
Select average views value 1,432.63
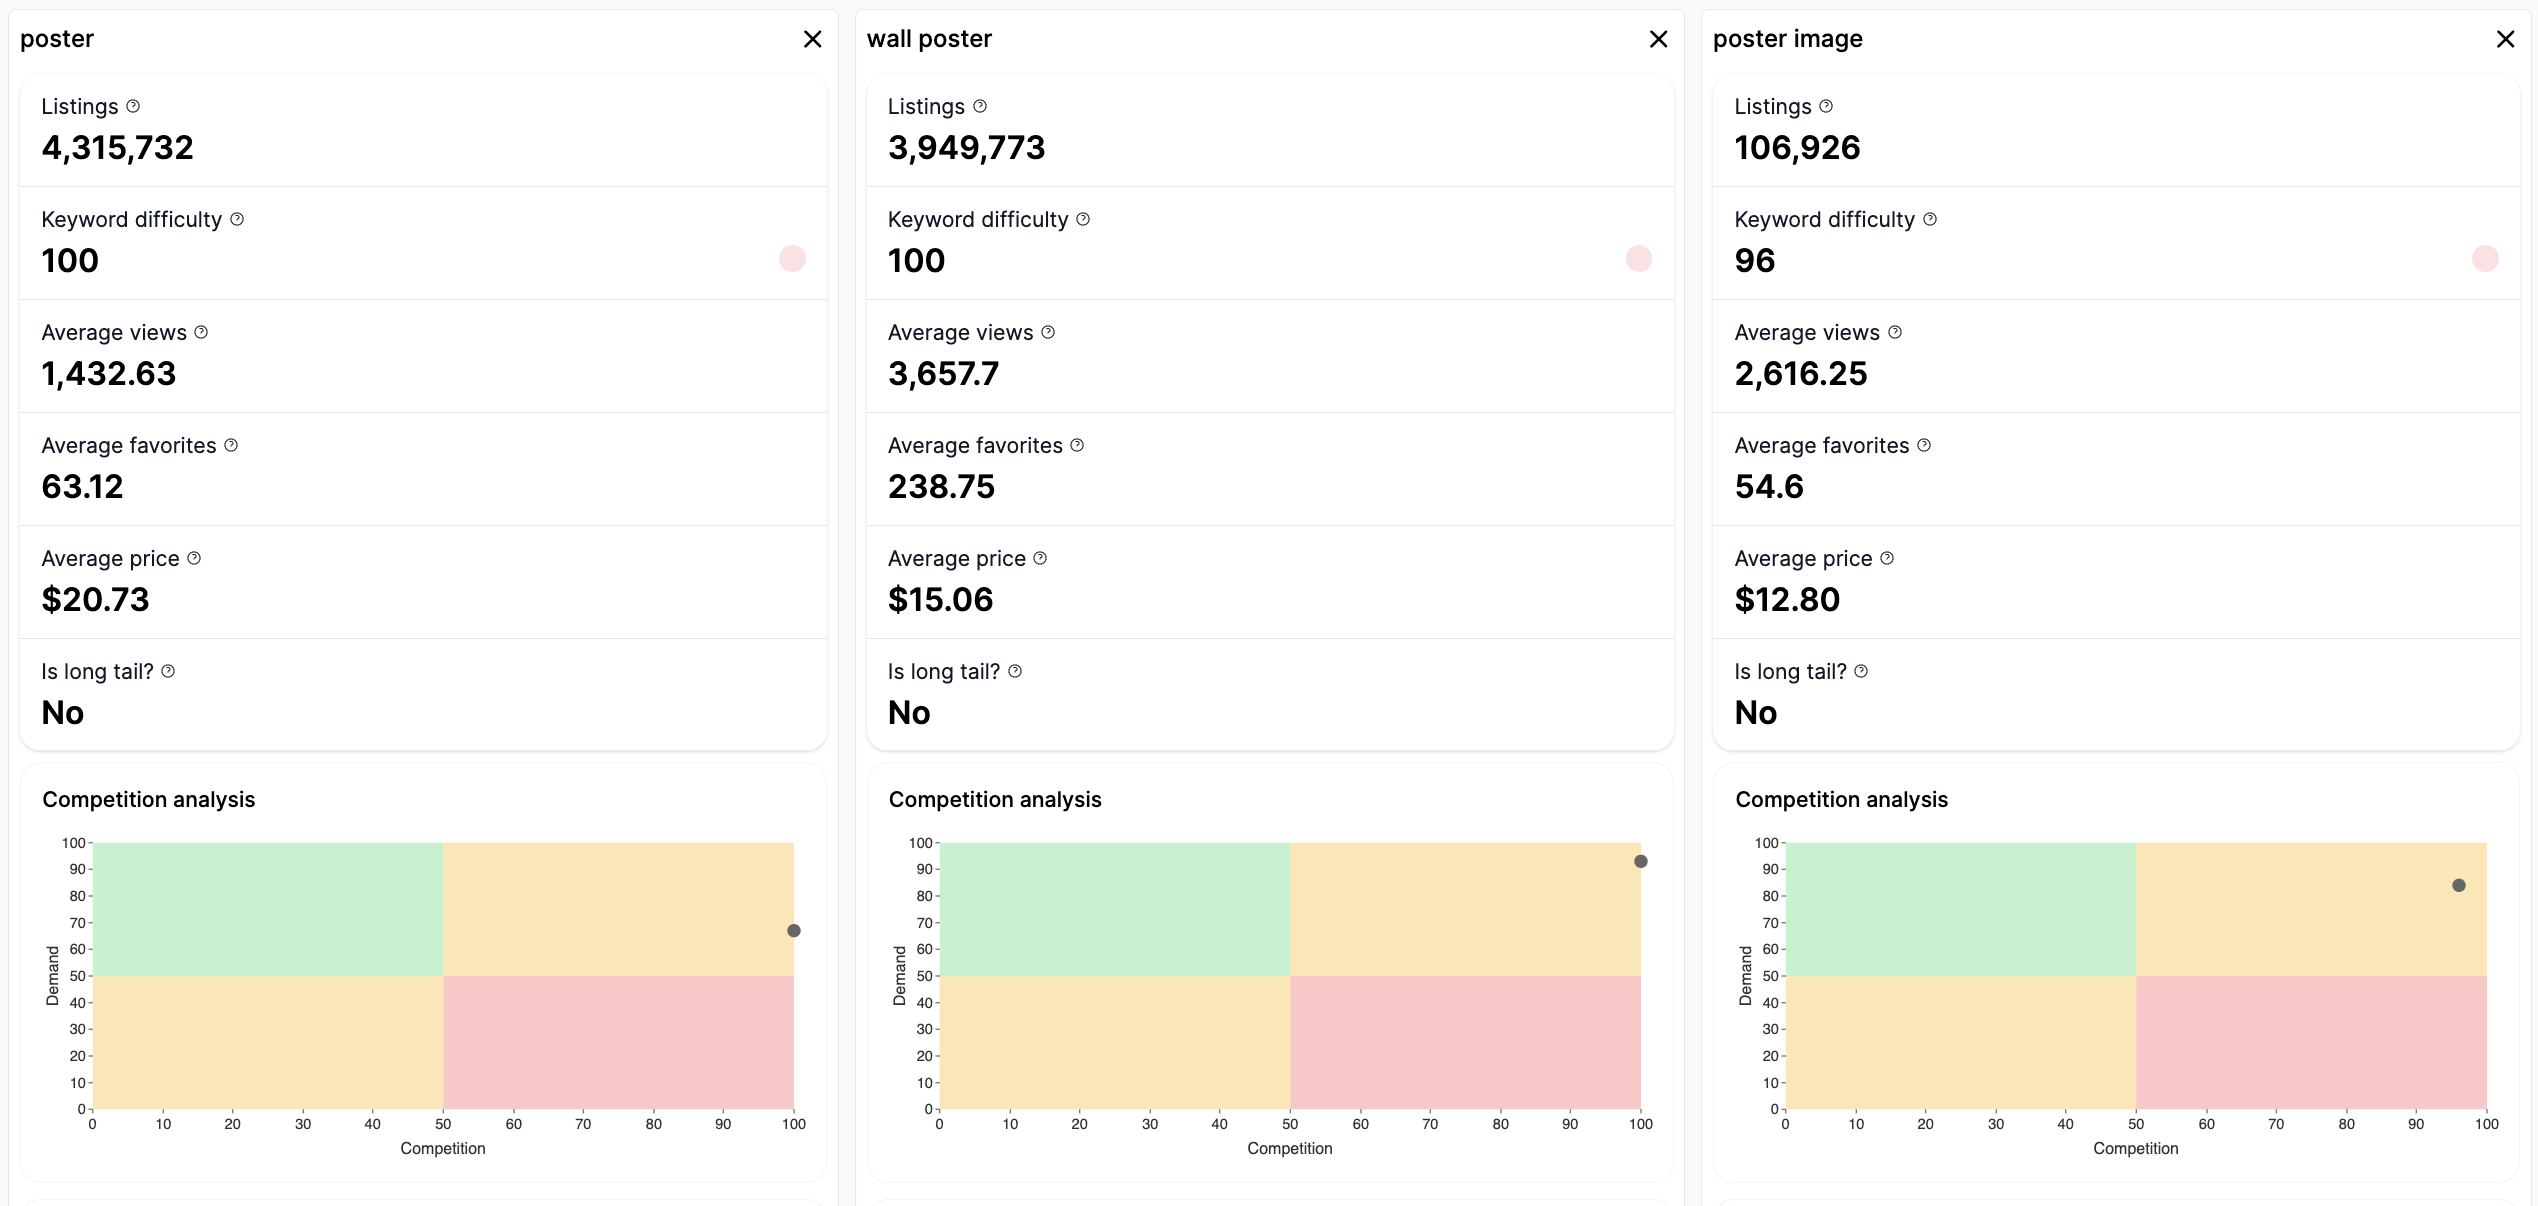pos(109,374)
